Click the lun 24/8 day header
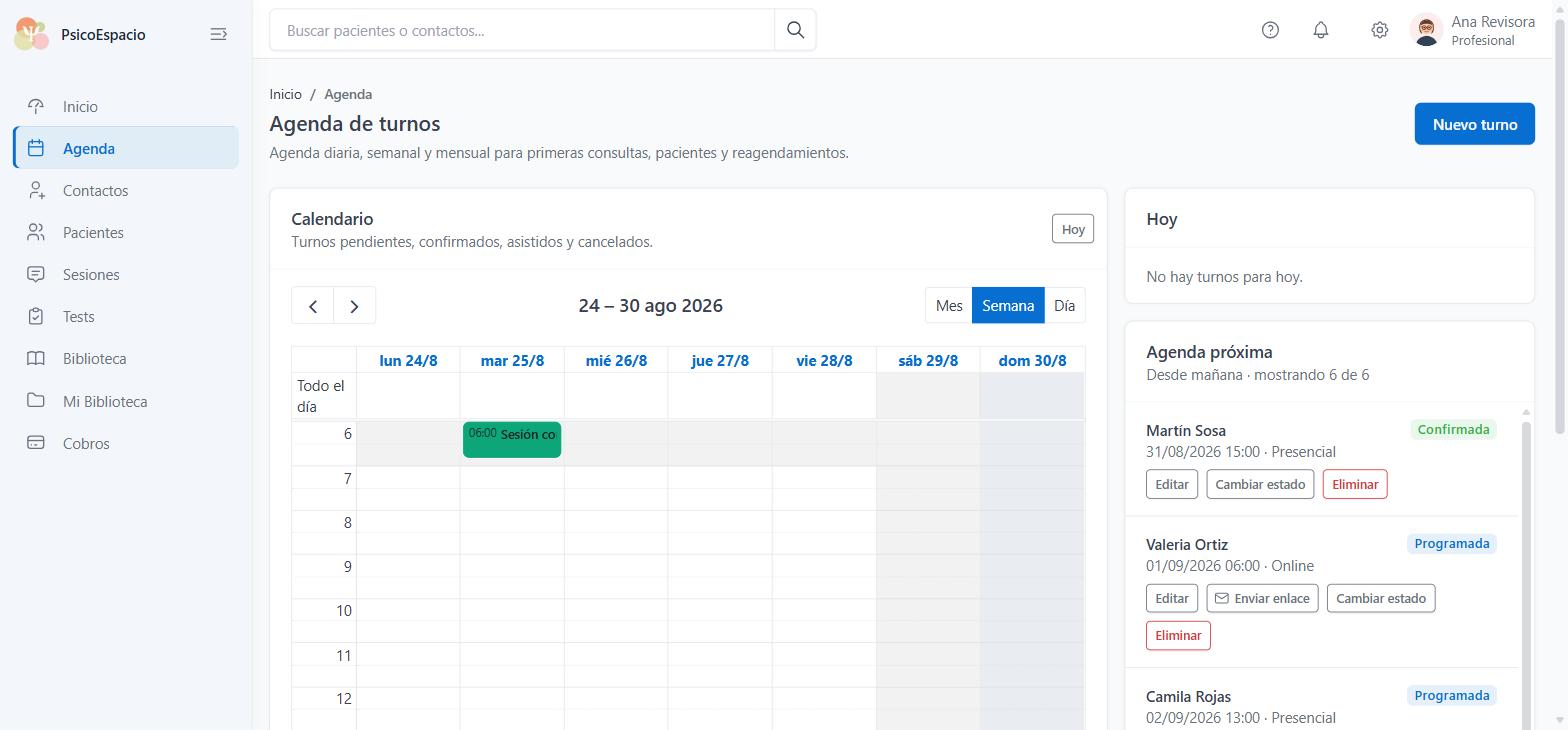Image resolution: width=1568 pixels, height=730 pixels. coord(408,360)
